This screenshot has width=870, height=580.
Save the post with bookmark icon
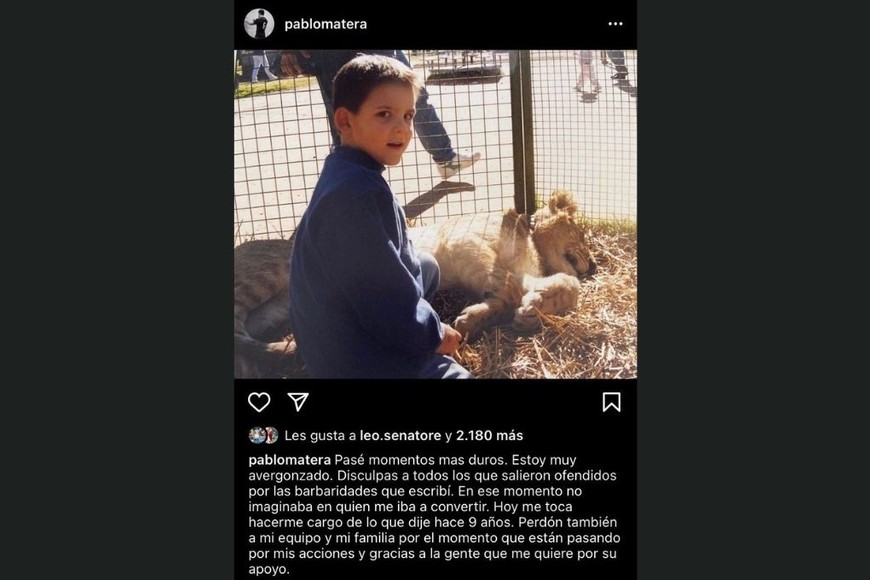coord(611,402)
